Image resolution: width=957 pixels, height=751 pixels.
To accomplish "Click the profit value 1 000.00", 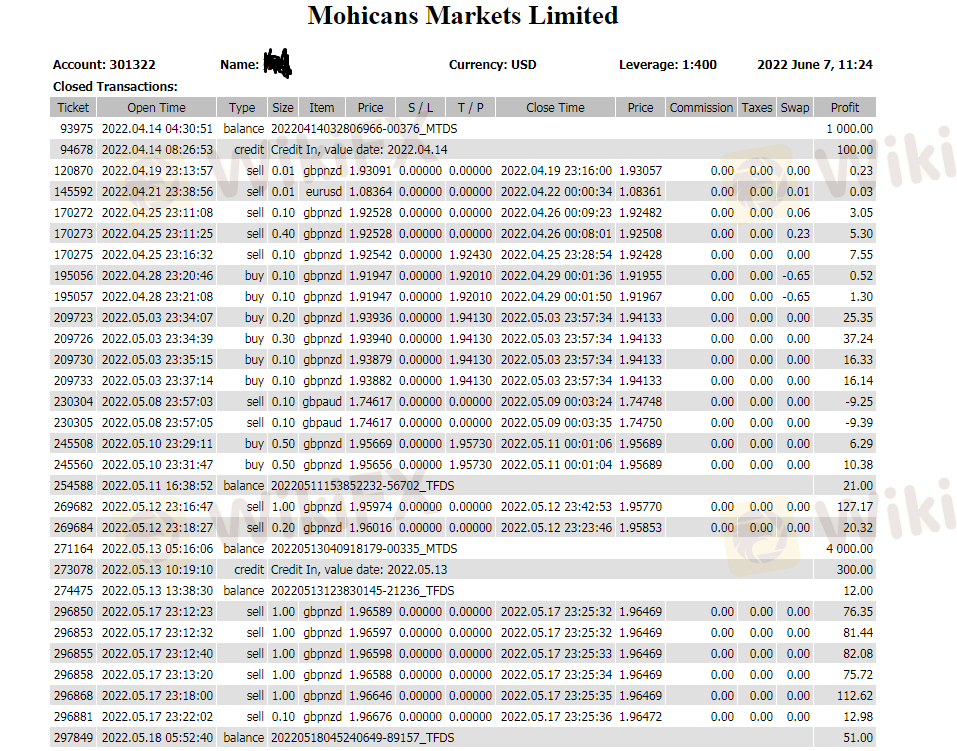I will pyautogui.click(x=850, y=129).
